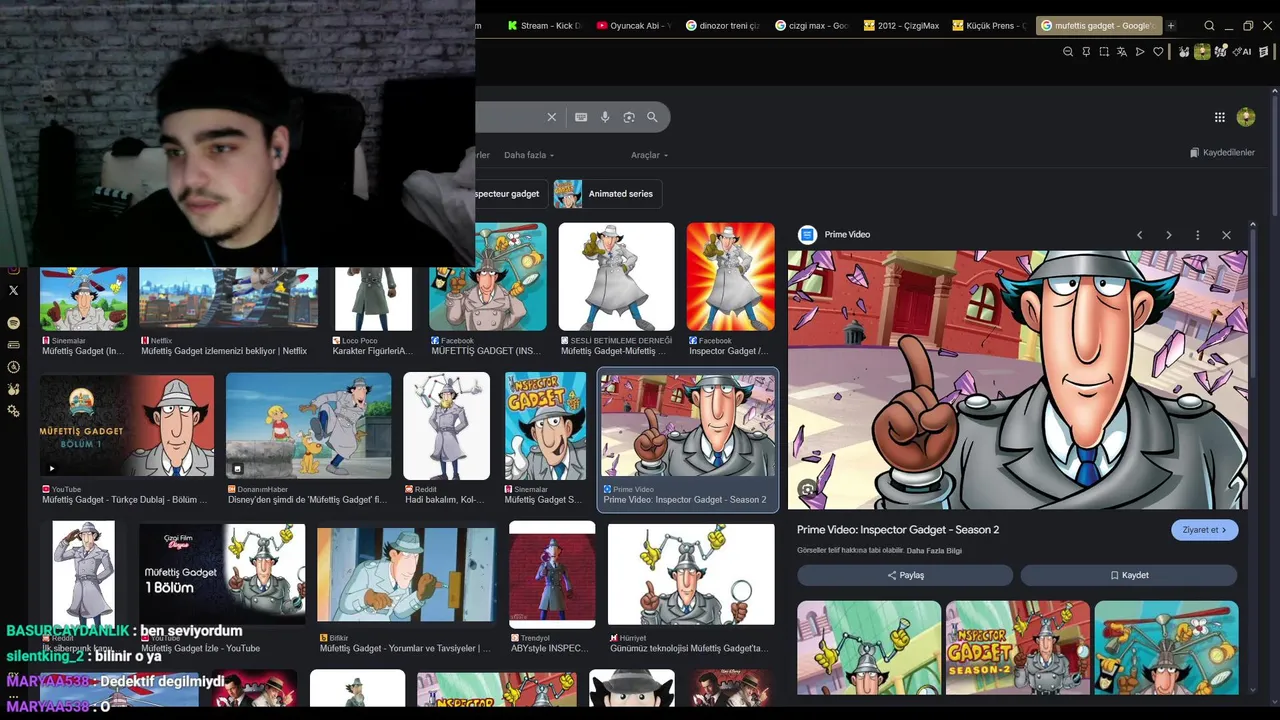
Task: Start voice search with microphone icon
Action: tap(605, 117)
